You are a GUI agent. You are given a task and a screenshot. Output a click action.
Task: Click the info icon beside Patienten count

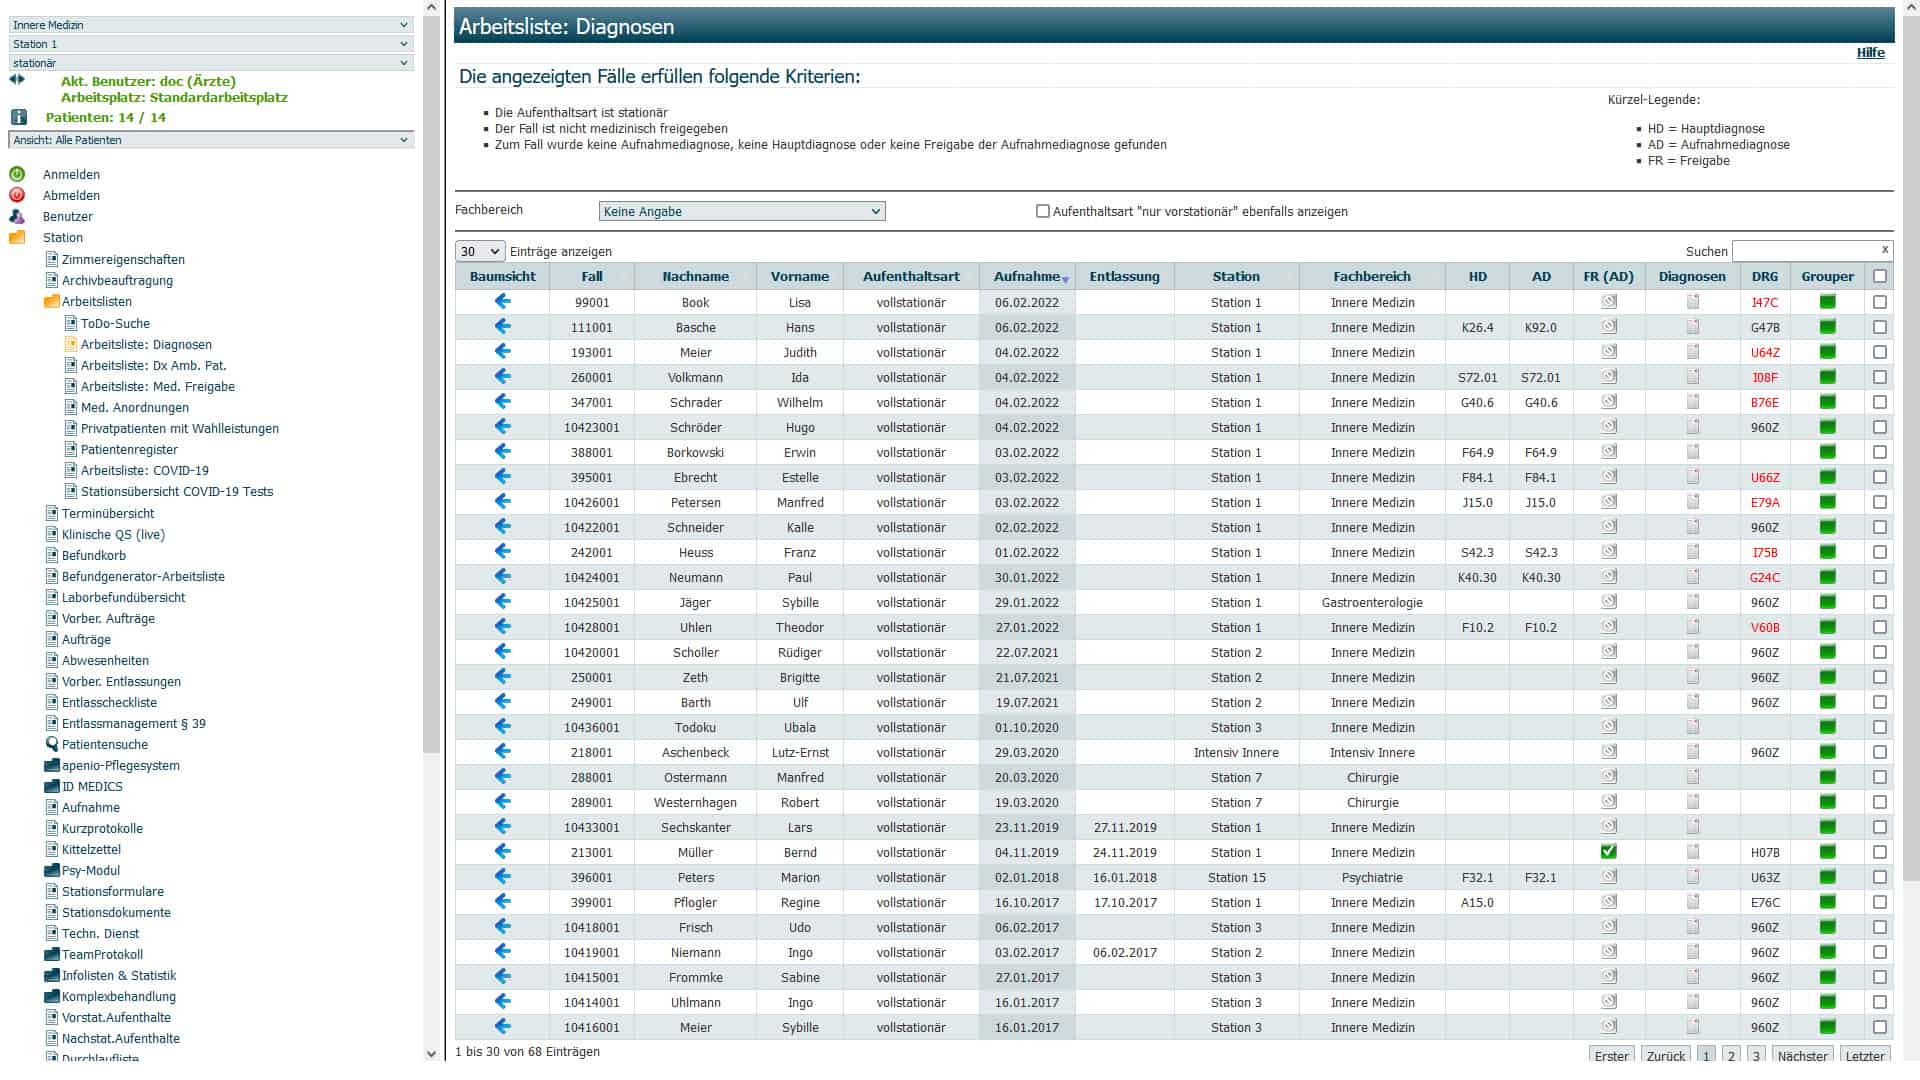tap(18, 117)
